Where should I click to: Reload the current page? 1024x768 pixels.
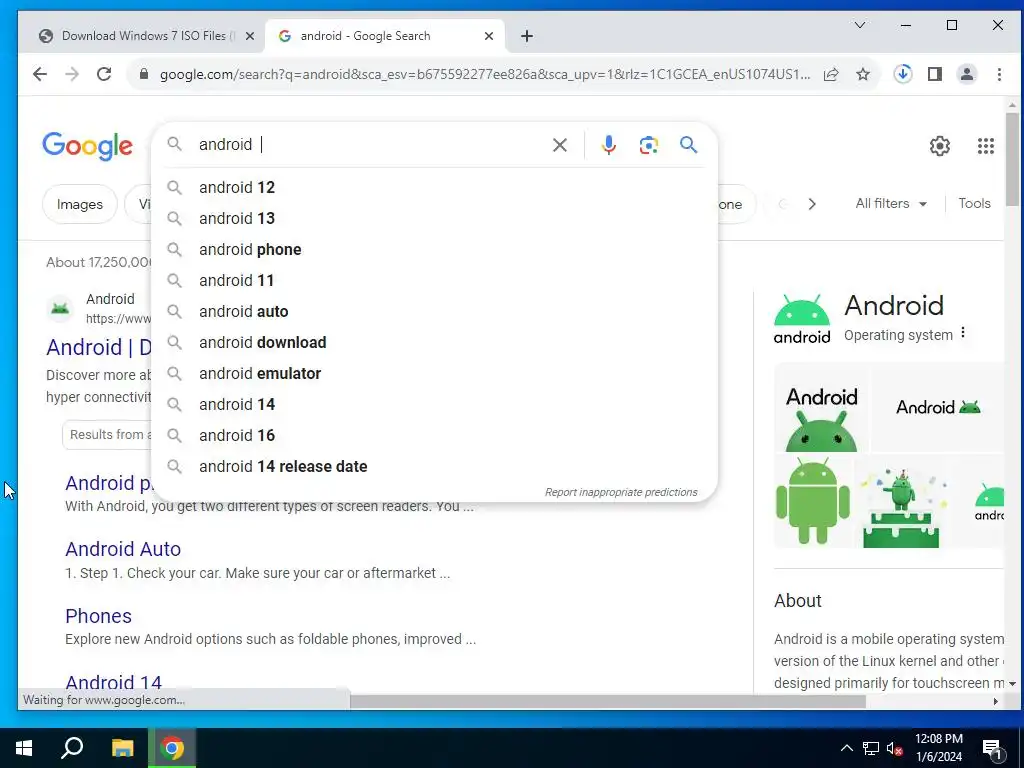tap(104, 74)
